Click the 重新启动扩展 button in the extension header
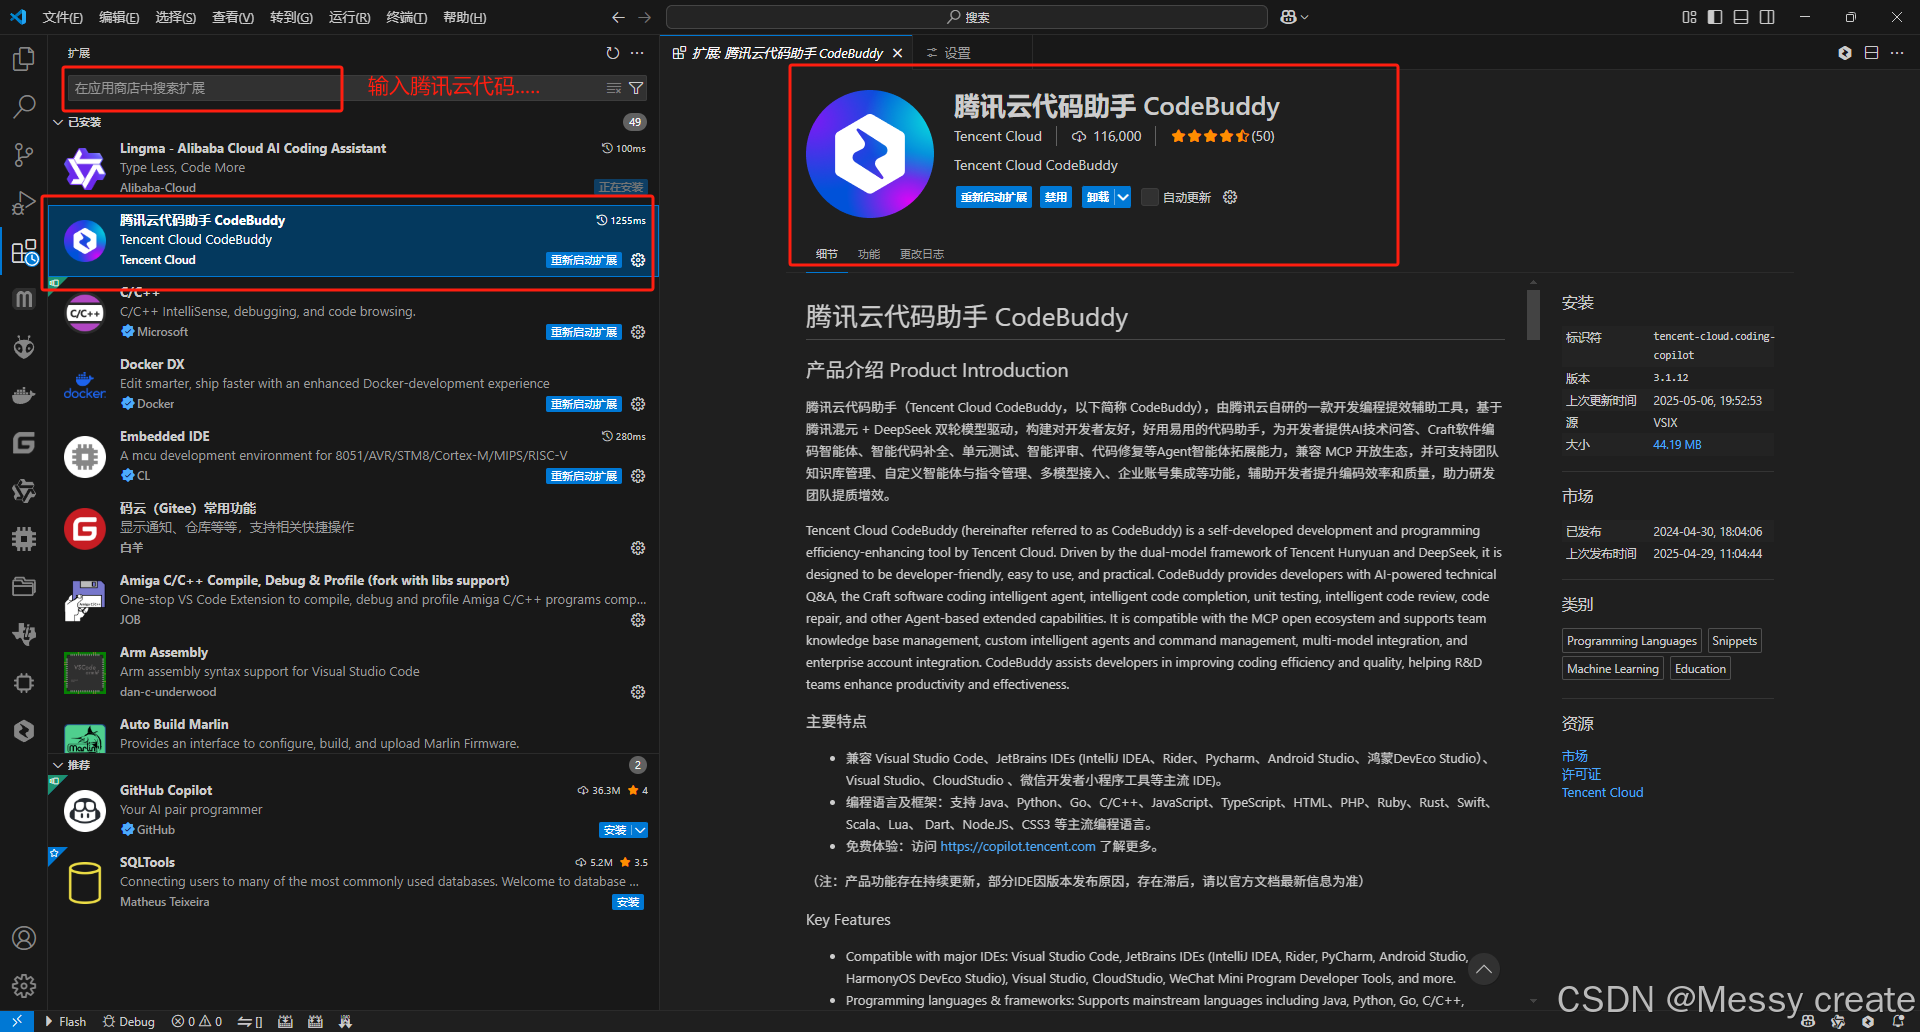Image resolution: width=1920 pixels, height=1032 pixels. (x=994, y=197)
